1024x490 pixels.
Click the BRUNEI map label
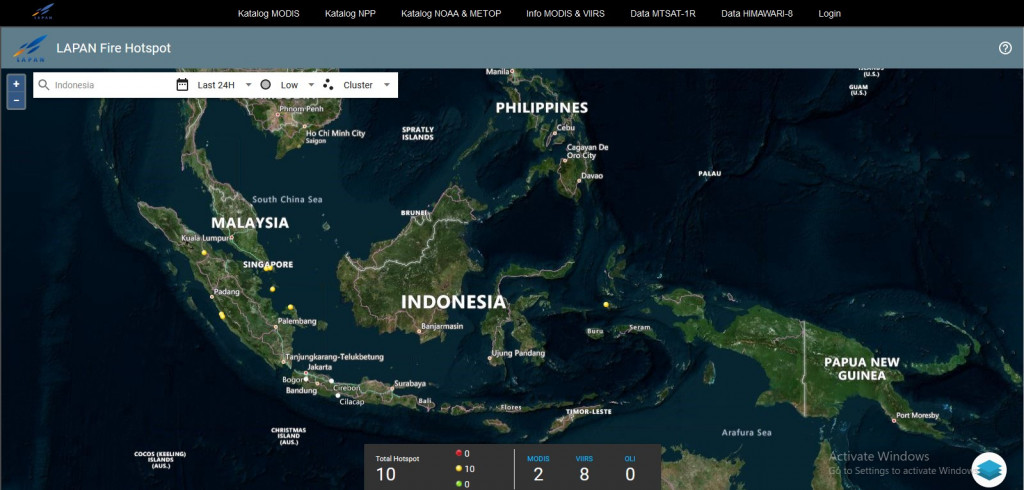(x=413, y=213)
